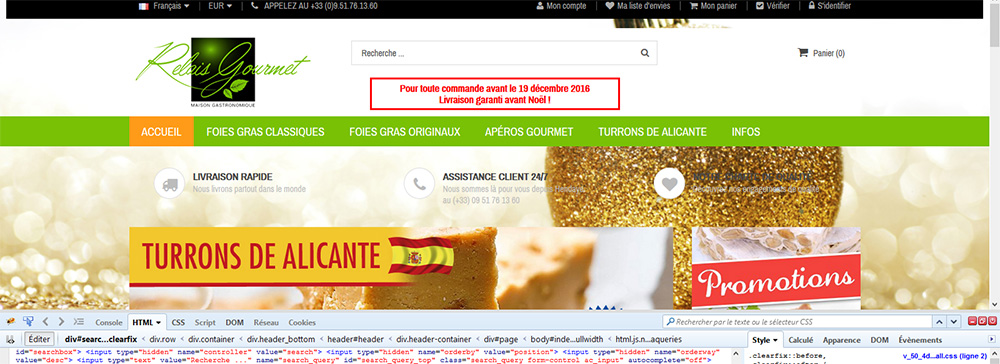Image resolution: width=1000 pixels, height=364 pixels.
Task: Click Relais Gourmet logo
Action: coord(223,72)
